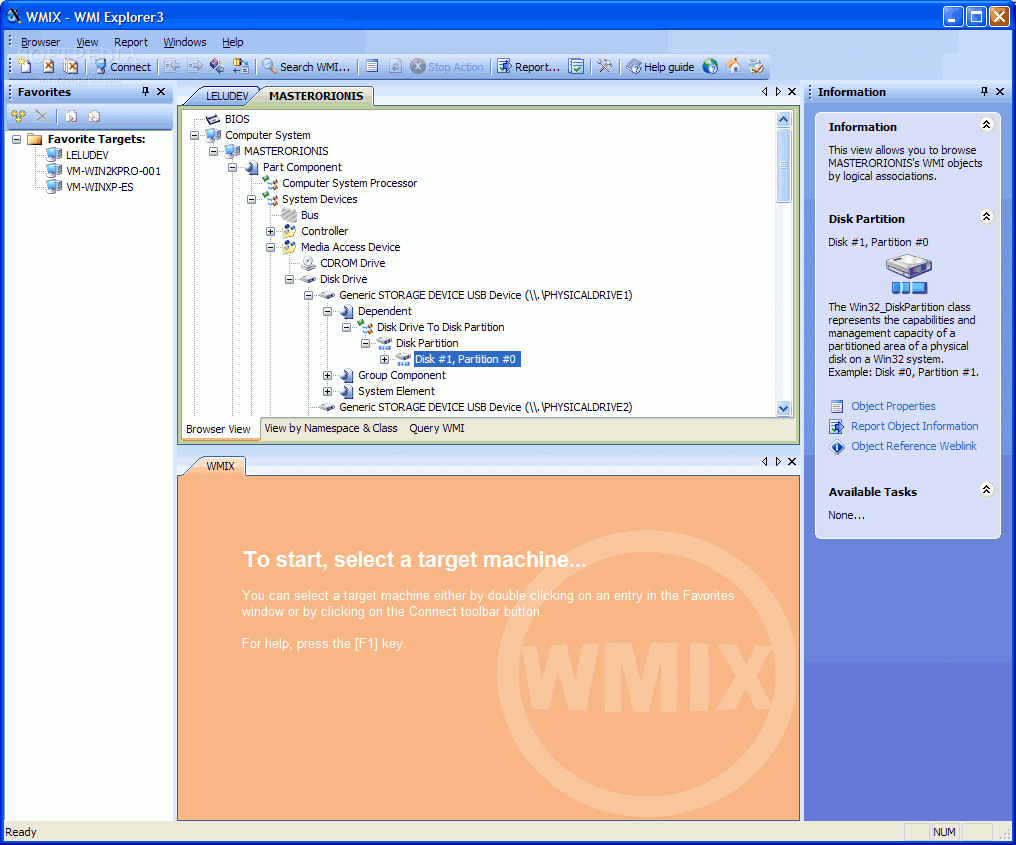The width and height of the screenshot is (1016, 845).
Task: Click the properties sheet icon after Search WMI
Action: (372, 66)
